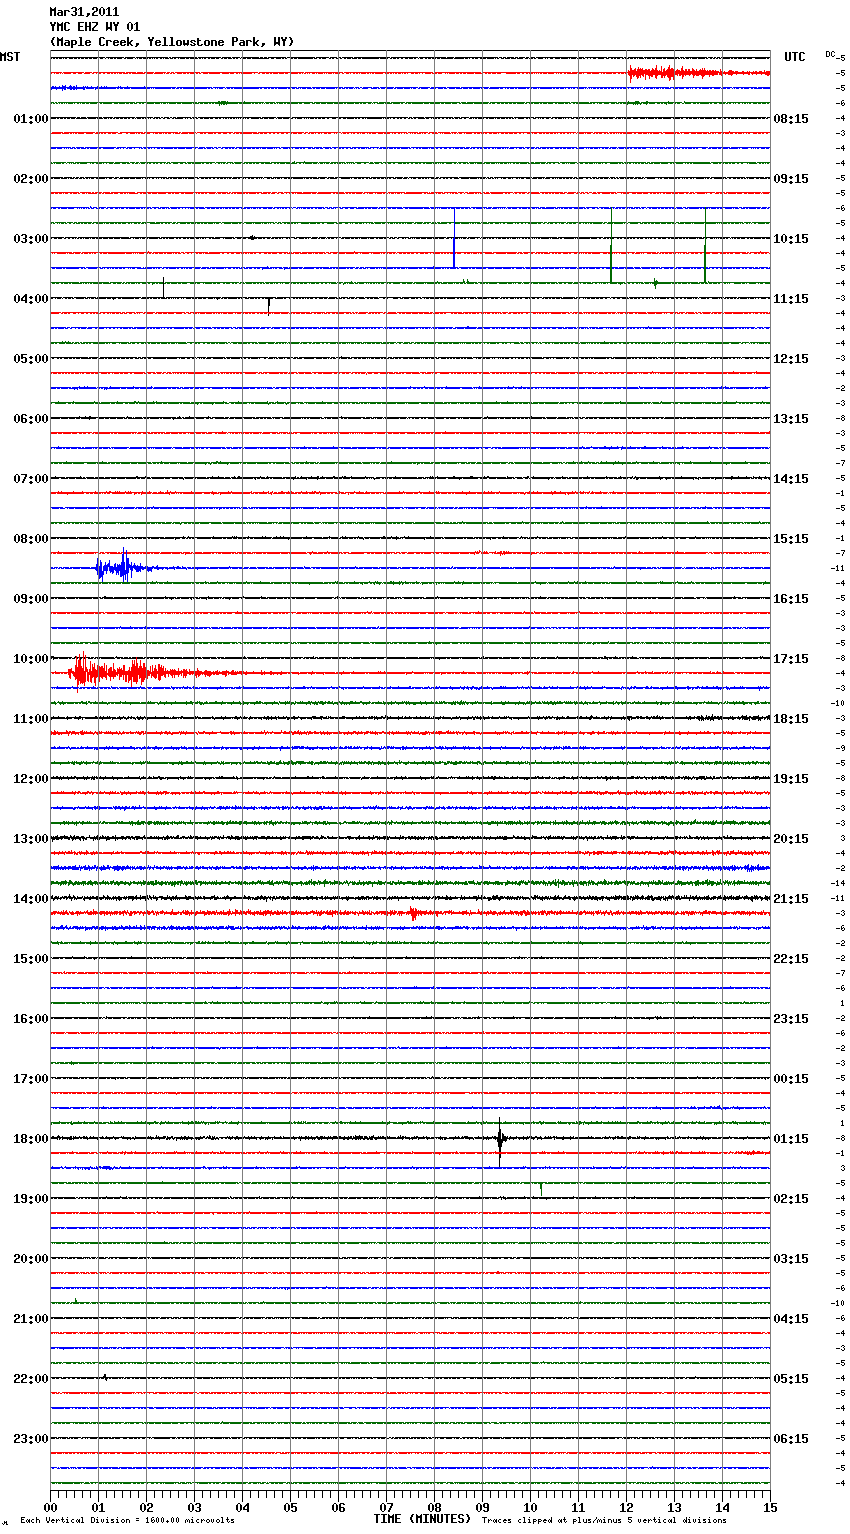
Task: Click minute 00 on the bottom time axis
Action: coord(51,1507)
